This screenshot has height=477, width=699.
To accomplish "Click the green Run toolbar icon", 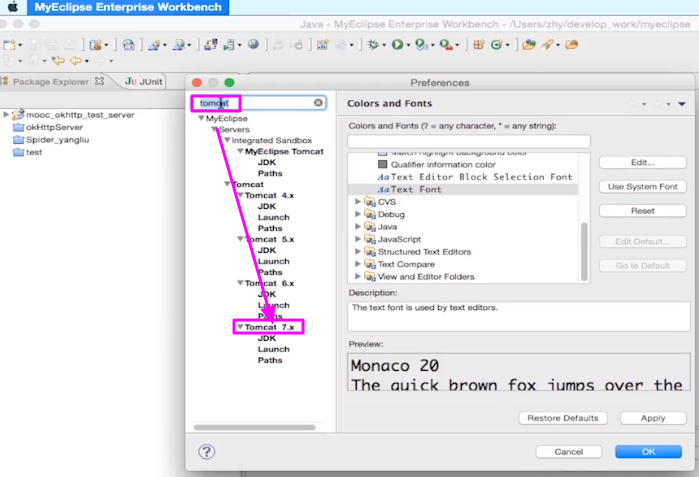I will (x=397, y=45).
